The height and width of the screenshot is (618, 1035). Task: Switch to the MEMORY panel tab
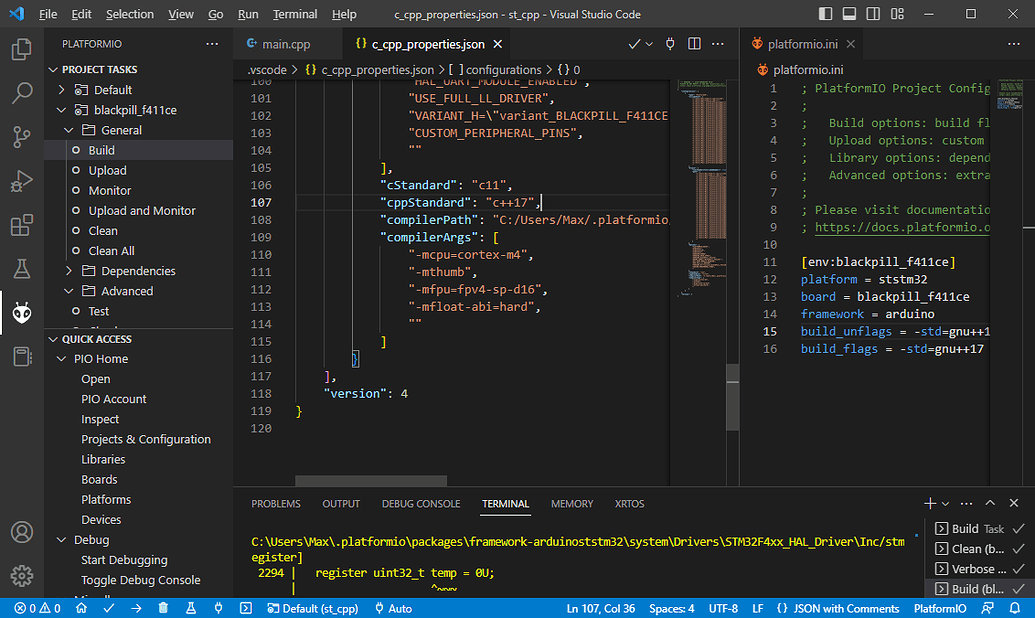pyautogui.click(x=572, y=504)
